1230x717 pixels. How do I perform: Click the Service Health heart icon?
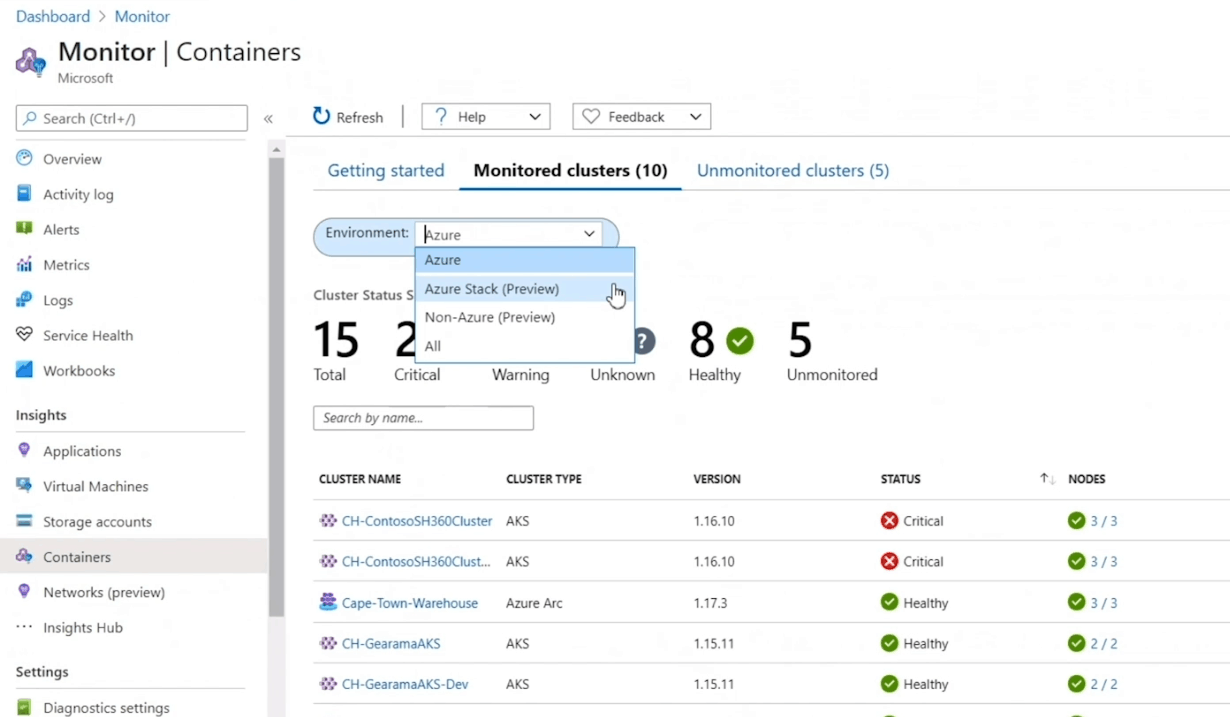tap(24, 335)
